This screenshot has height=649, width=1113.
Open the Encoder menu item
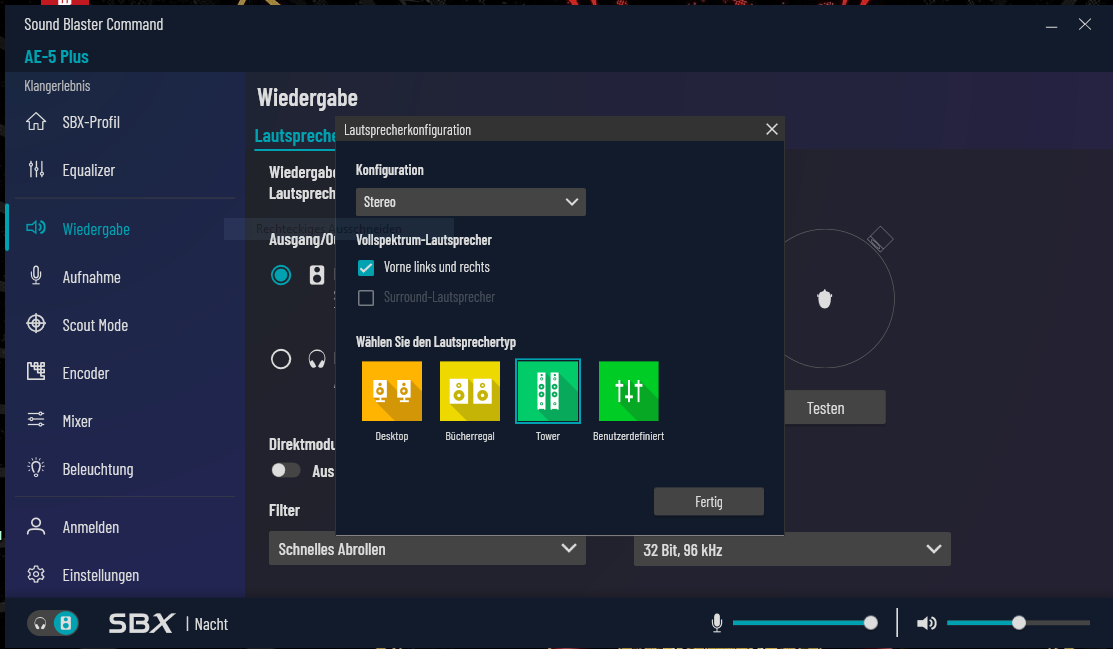click(x=86, y=373)
